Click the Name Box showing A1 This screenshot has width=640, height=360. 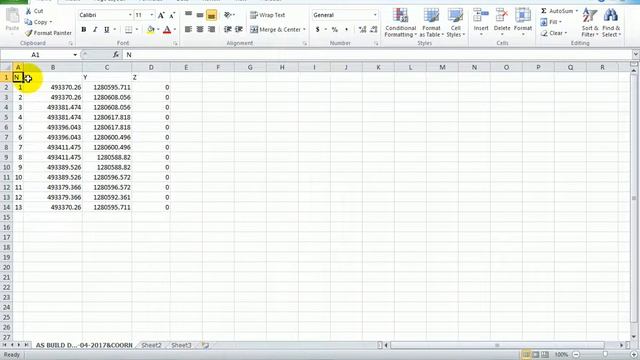pyautogui.click(x=36, y=55)
